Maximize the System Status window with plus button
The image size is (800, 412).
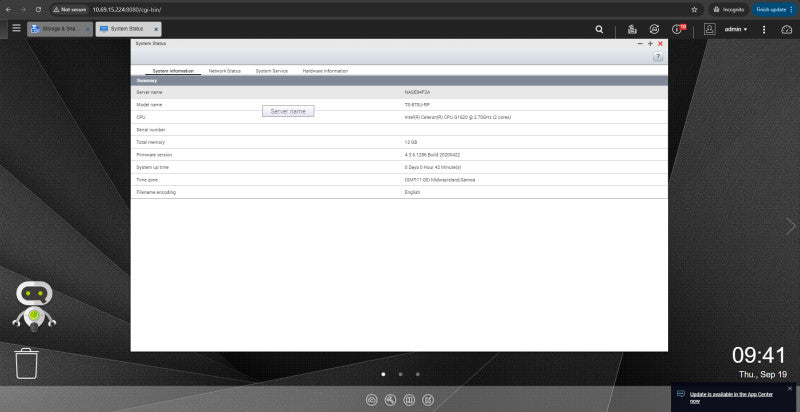point(650,44)
